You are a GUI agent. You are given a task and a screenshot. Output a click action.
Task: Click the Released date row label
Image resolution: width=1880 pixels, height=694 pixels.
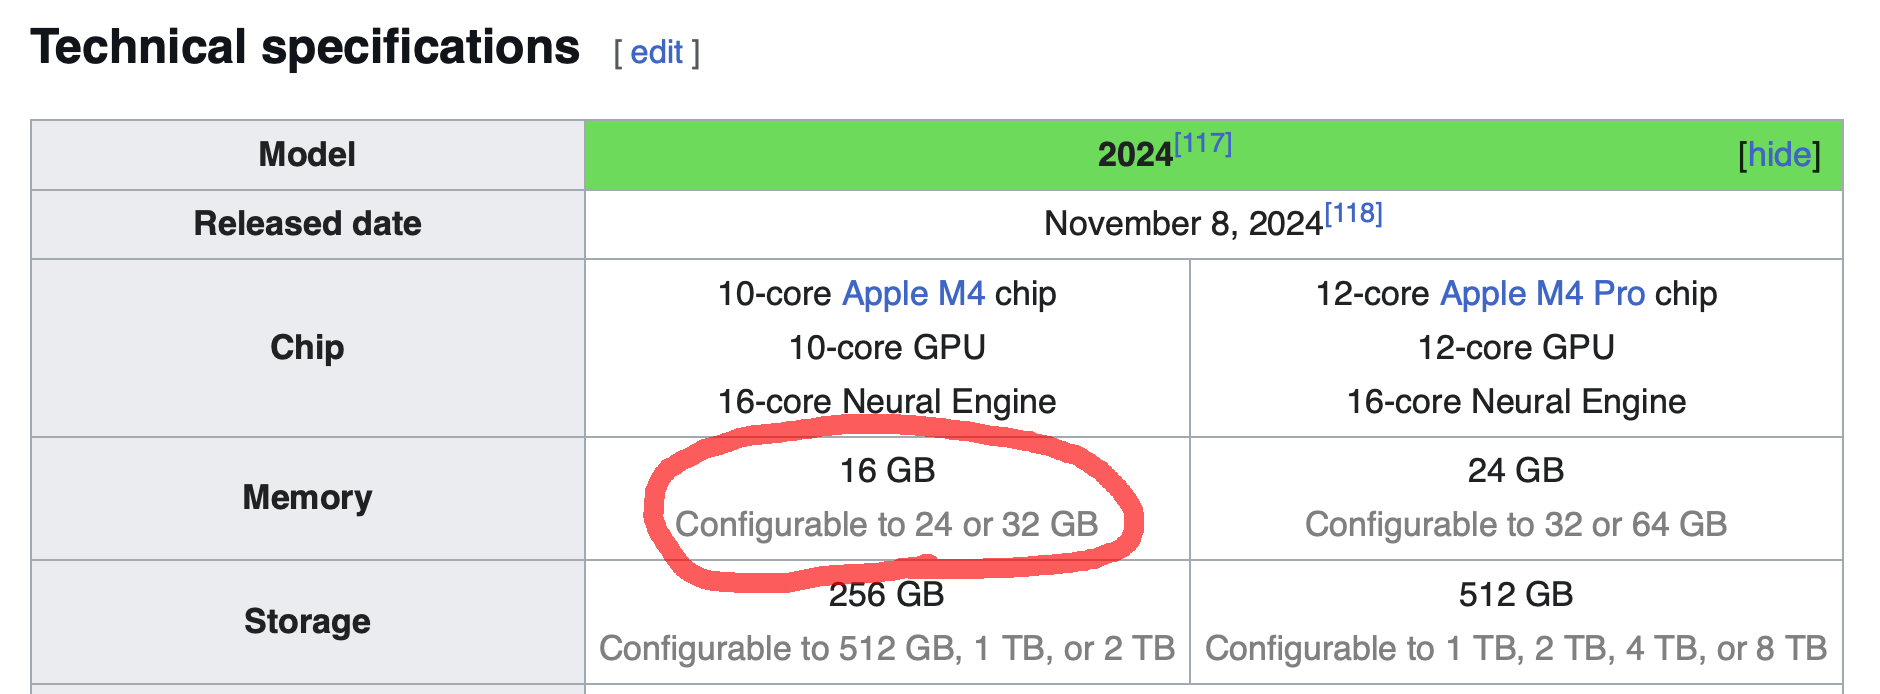[307, 224]
